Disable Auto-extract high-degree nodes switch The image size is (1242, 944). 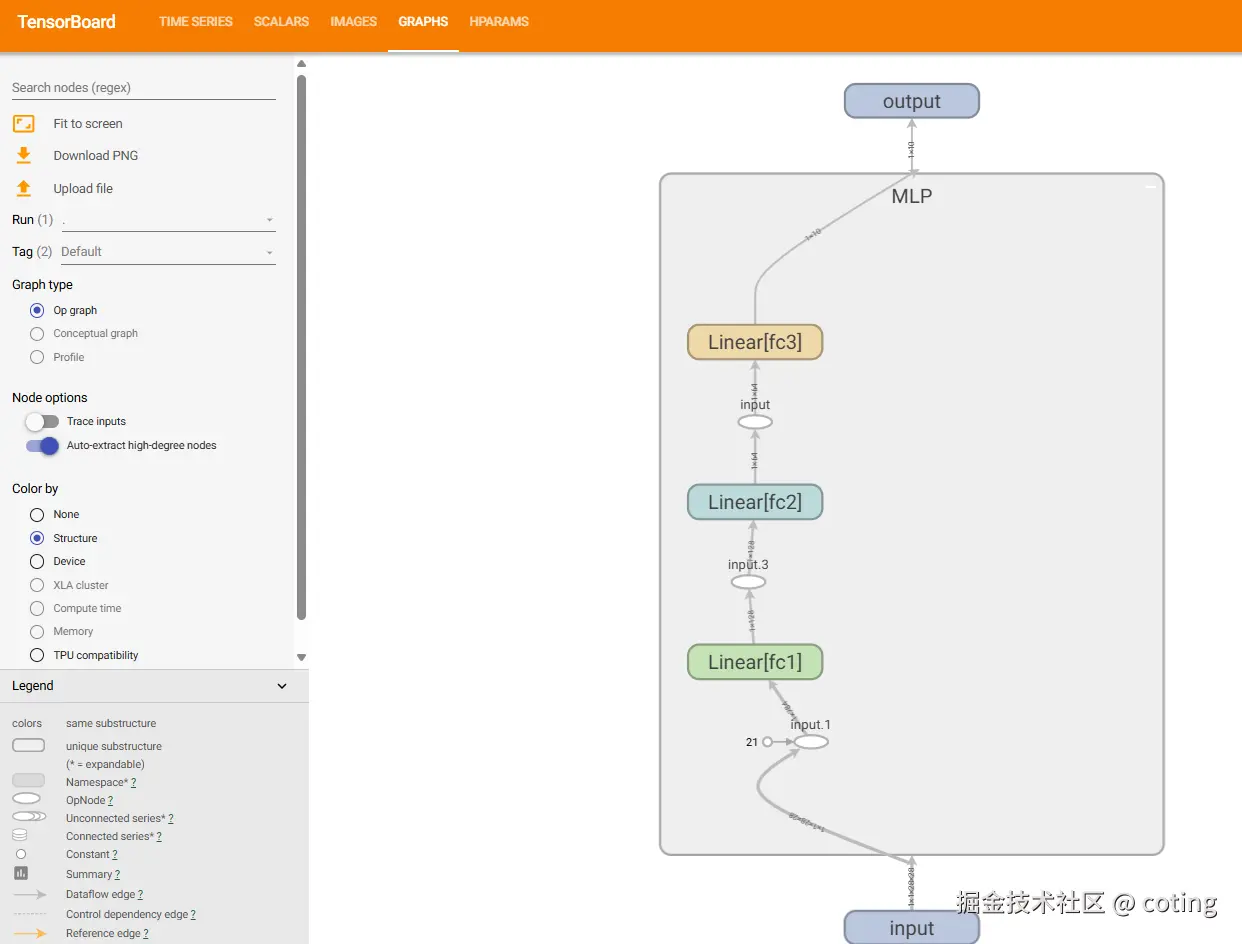point(42,445)
